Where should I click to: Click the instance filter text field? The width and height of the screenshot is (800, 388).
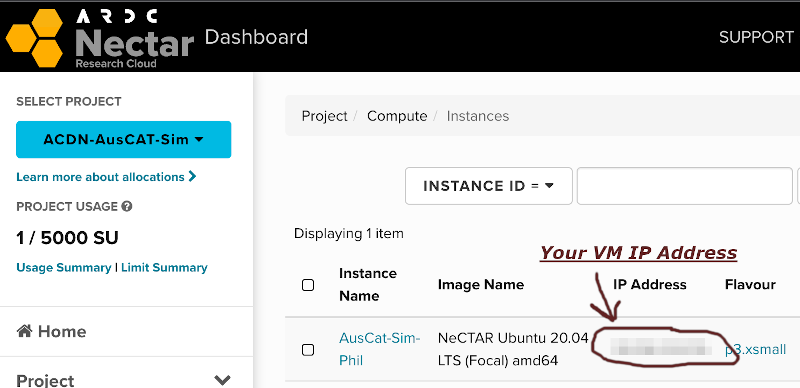point(685,186)
